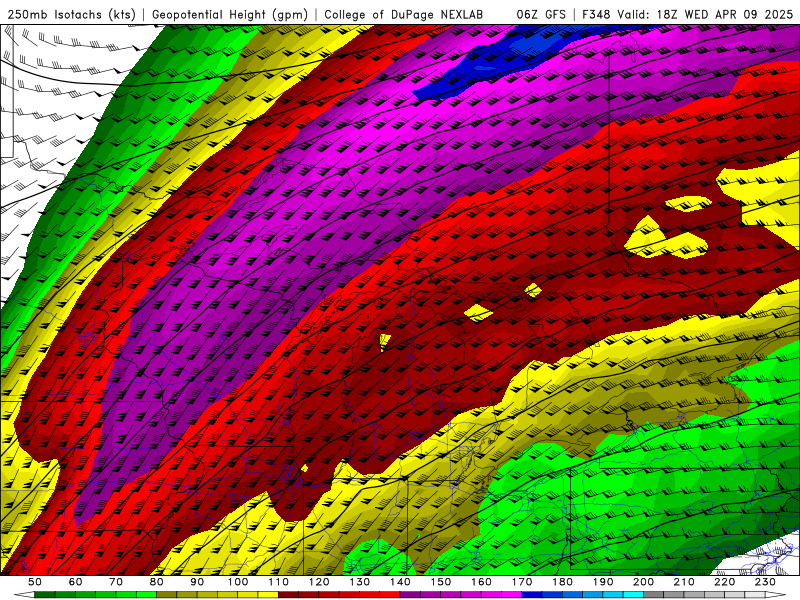Click the 'F348' forecast hour label

coord(596,15)
